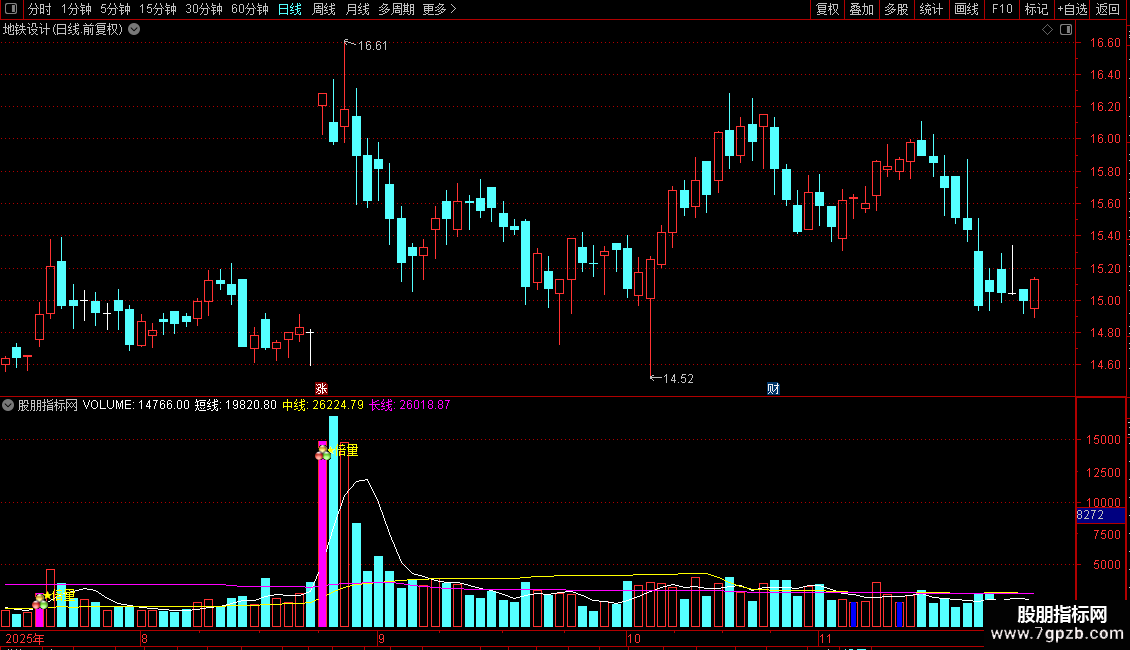The image size is (1130, 650).
Task: Open the 复权 adjustment option
Action: click(827, 9)
